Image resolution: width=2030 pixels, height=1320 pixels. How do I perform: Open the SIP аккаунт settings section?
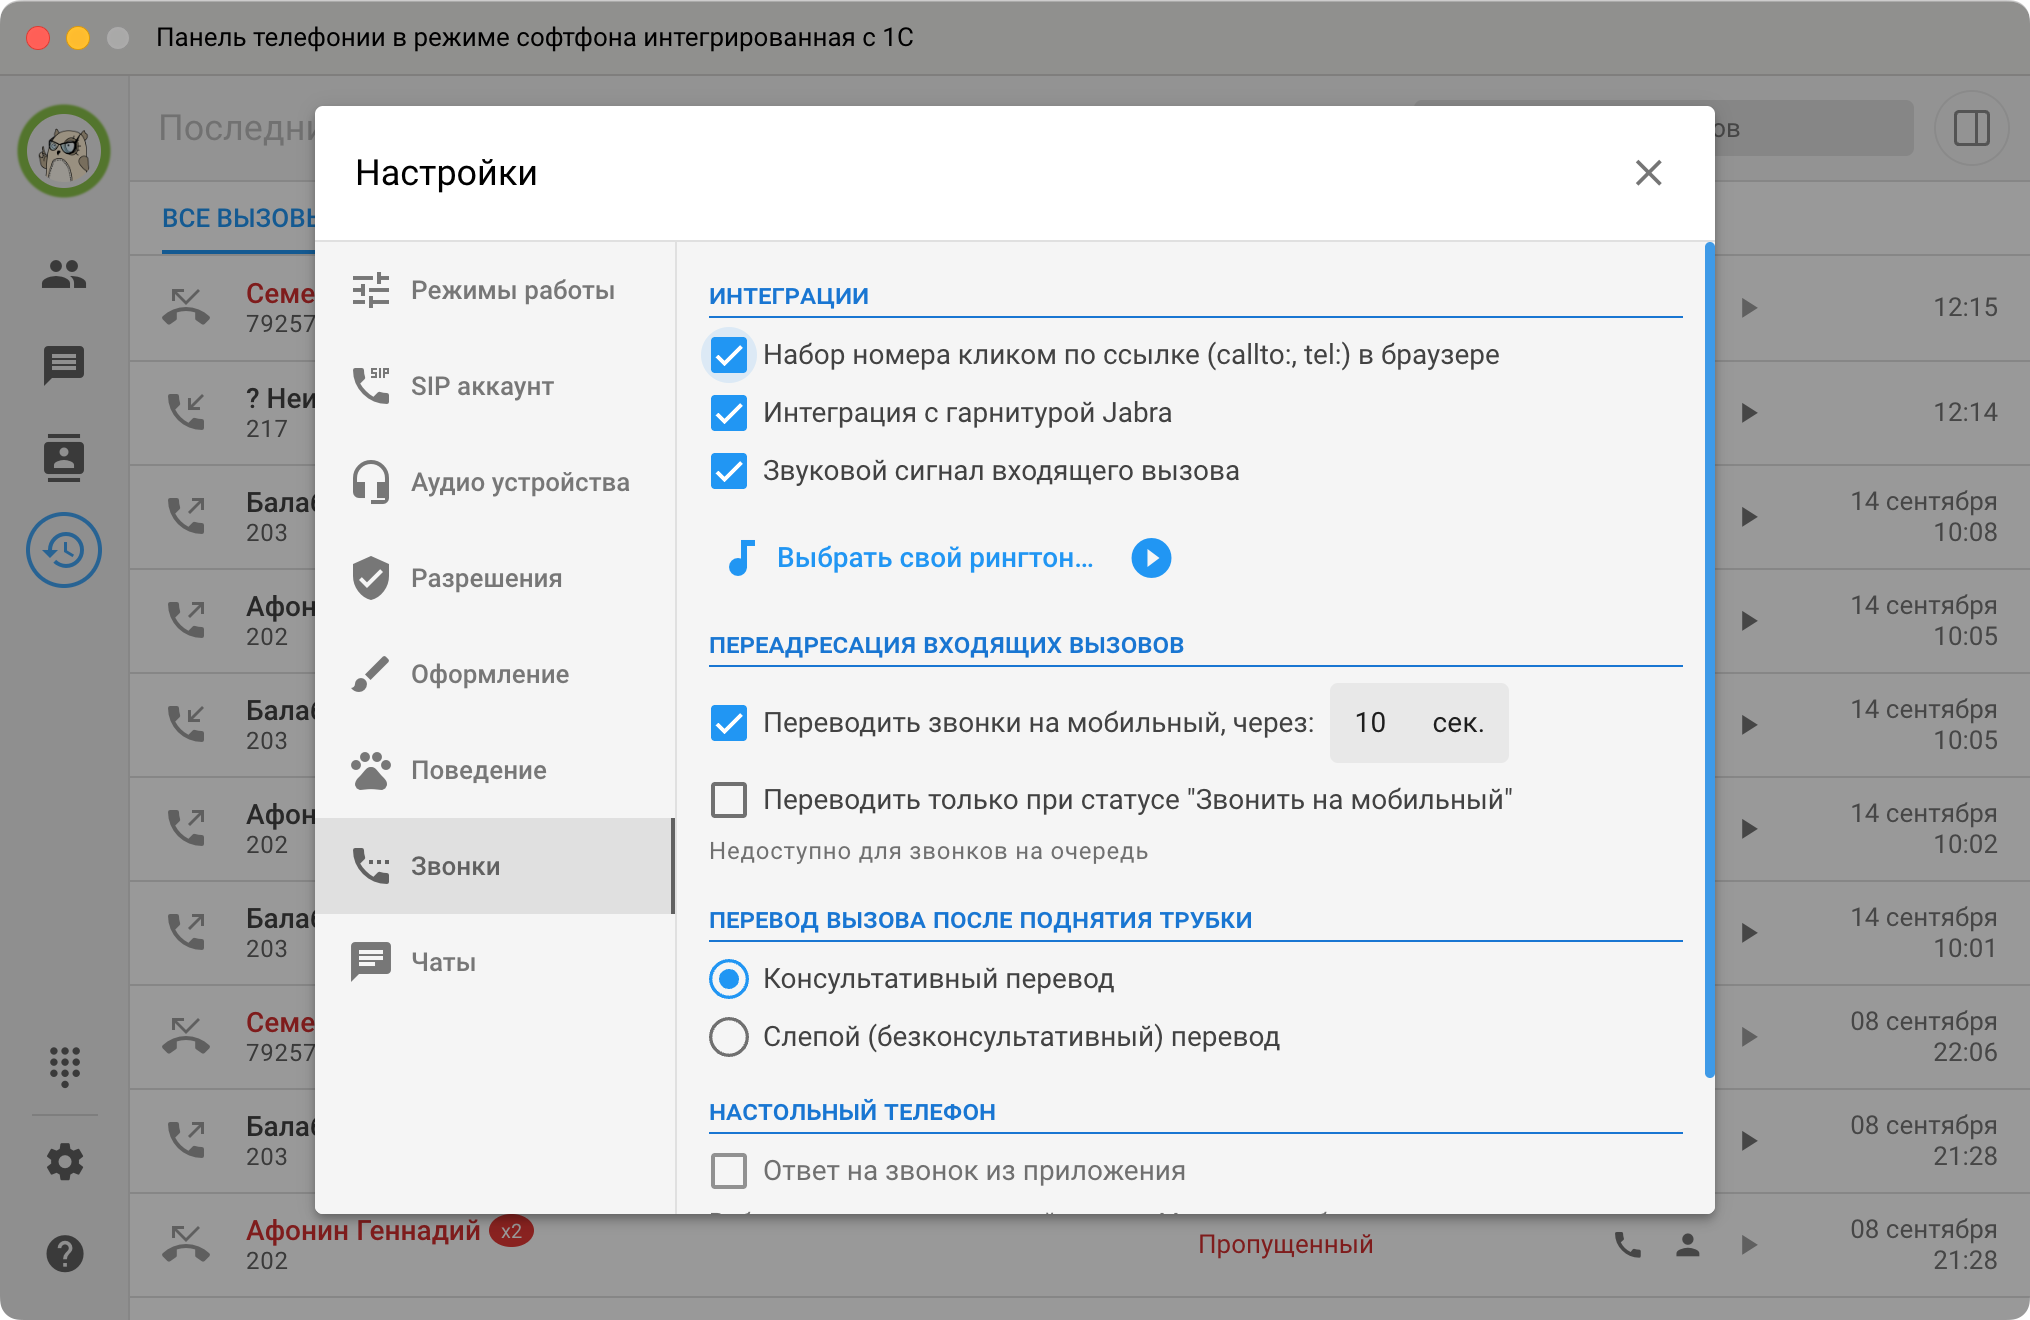click(495, 387)
